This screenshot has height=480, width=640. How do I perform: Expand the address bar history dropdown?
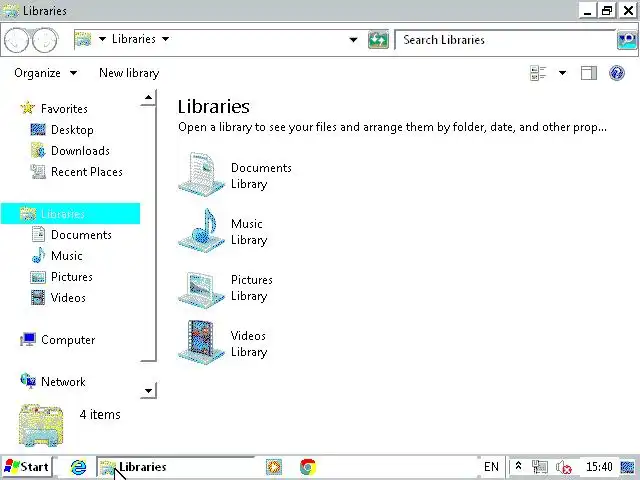click(x=353, y=40)
